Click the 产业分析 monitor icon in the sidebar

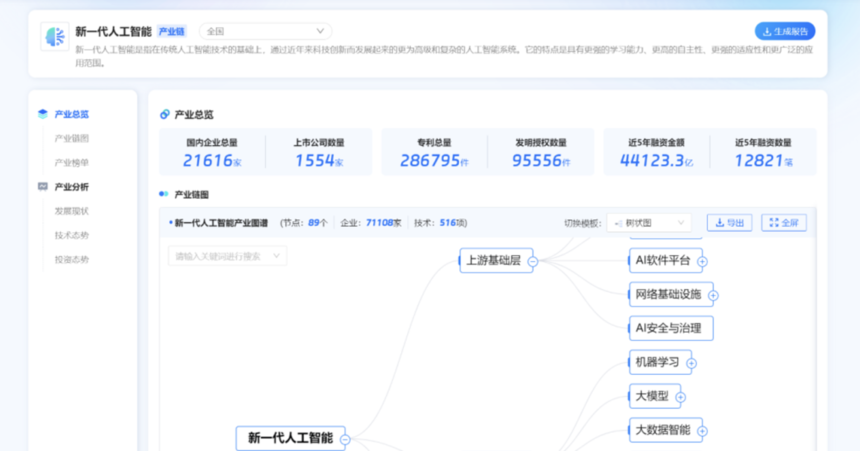click(x=43, y=187)
